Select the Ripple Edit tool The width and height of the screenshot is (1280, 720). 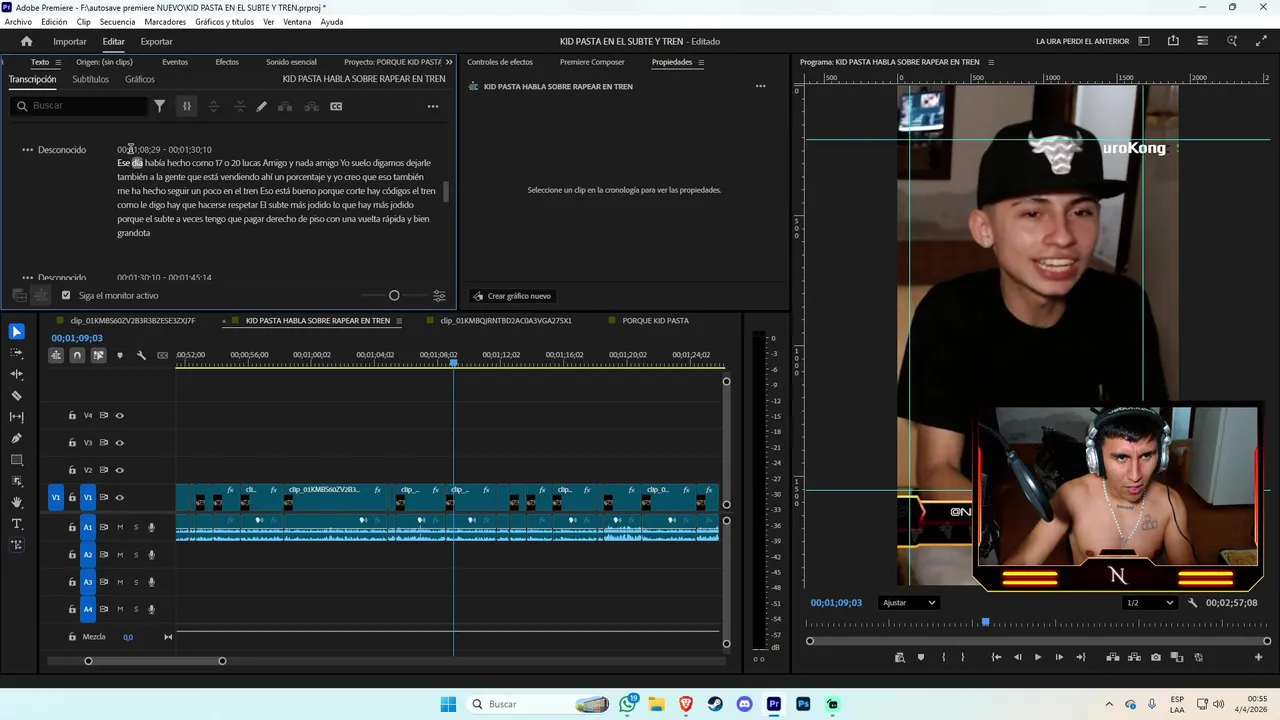pos(17,374)
